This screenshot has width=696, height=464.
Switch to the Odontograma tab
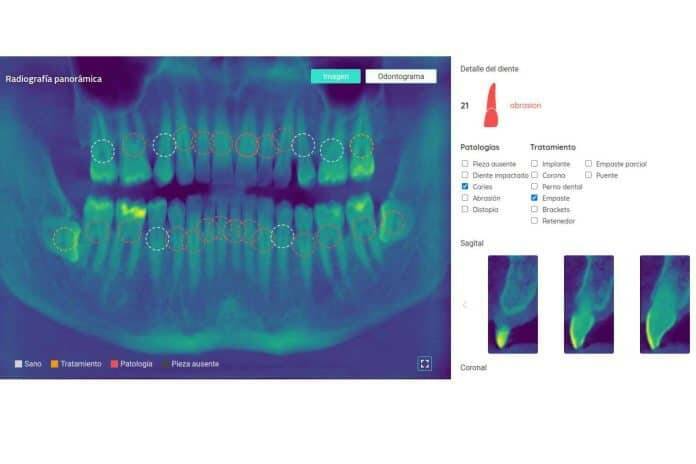click(x=400, y=76)
